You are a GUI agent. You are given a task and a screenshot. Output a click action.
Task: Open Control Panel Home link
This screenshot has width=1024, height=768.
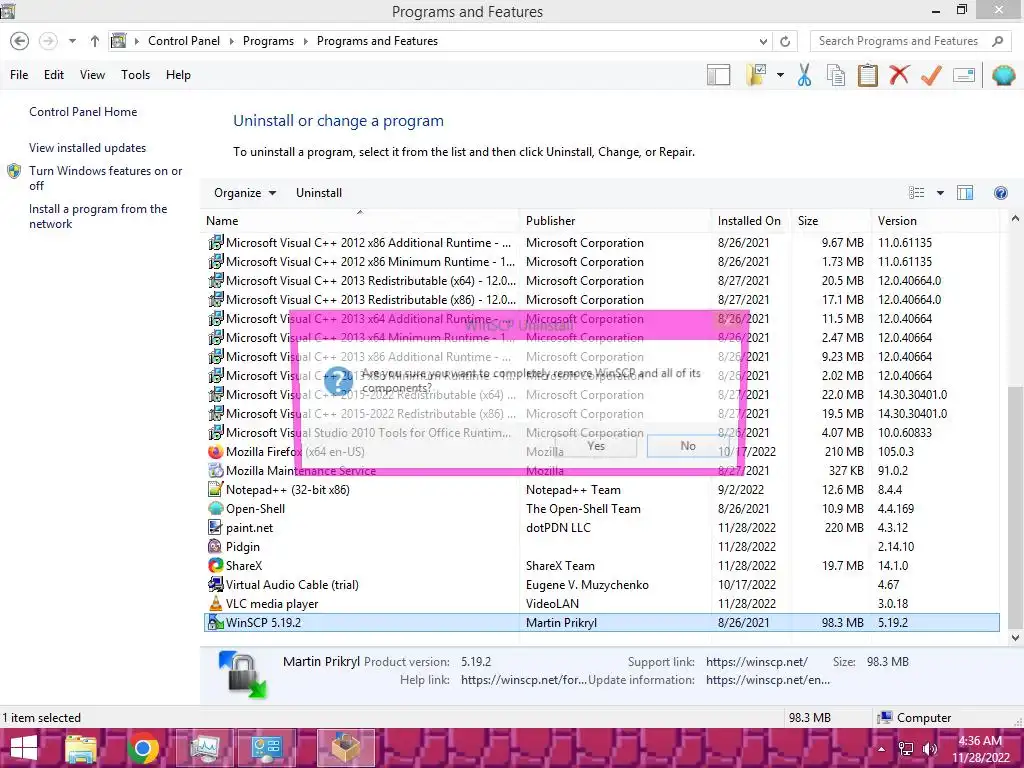[83, 112]
